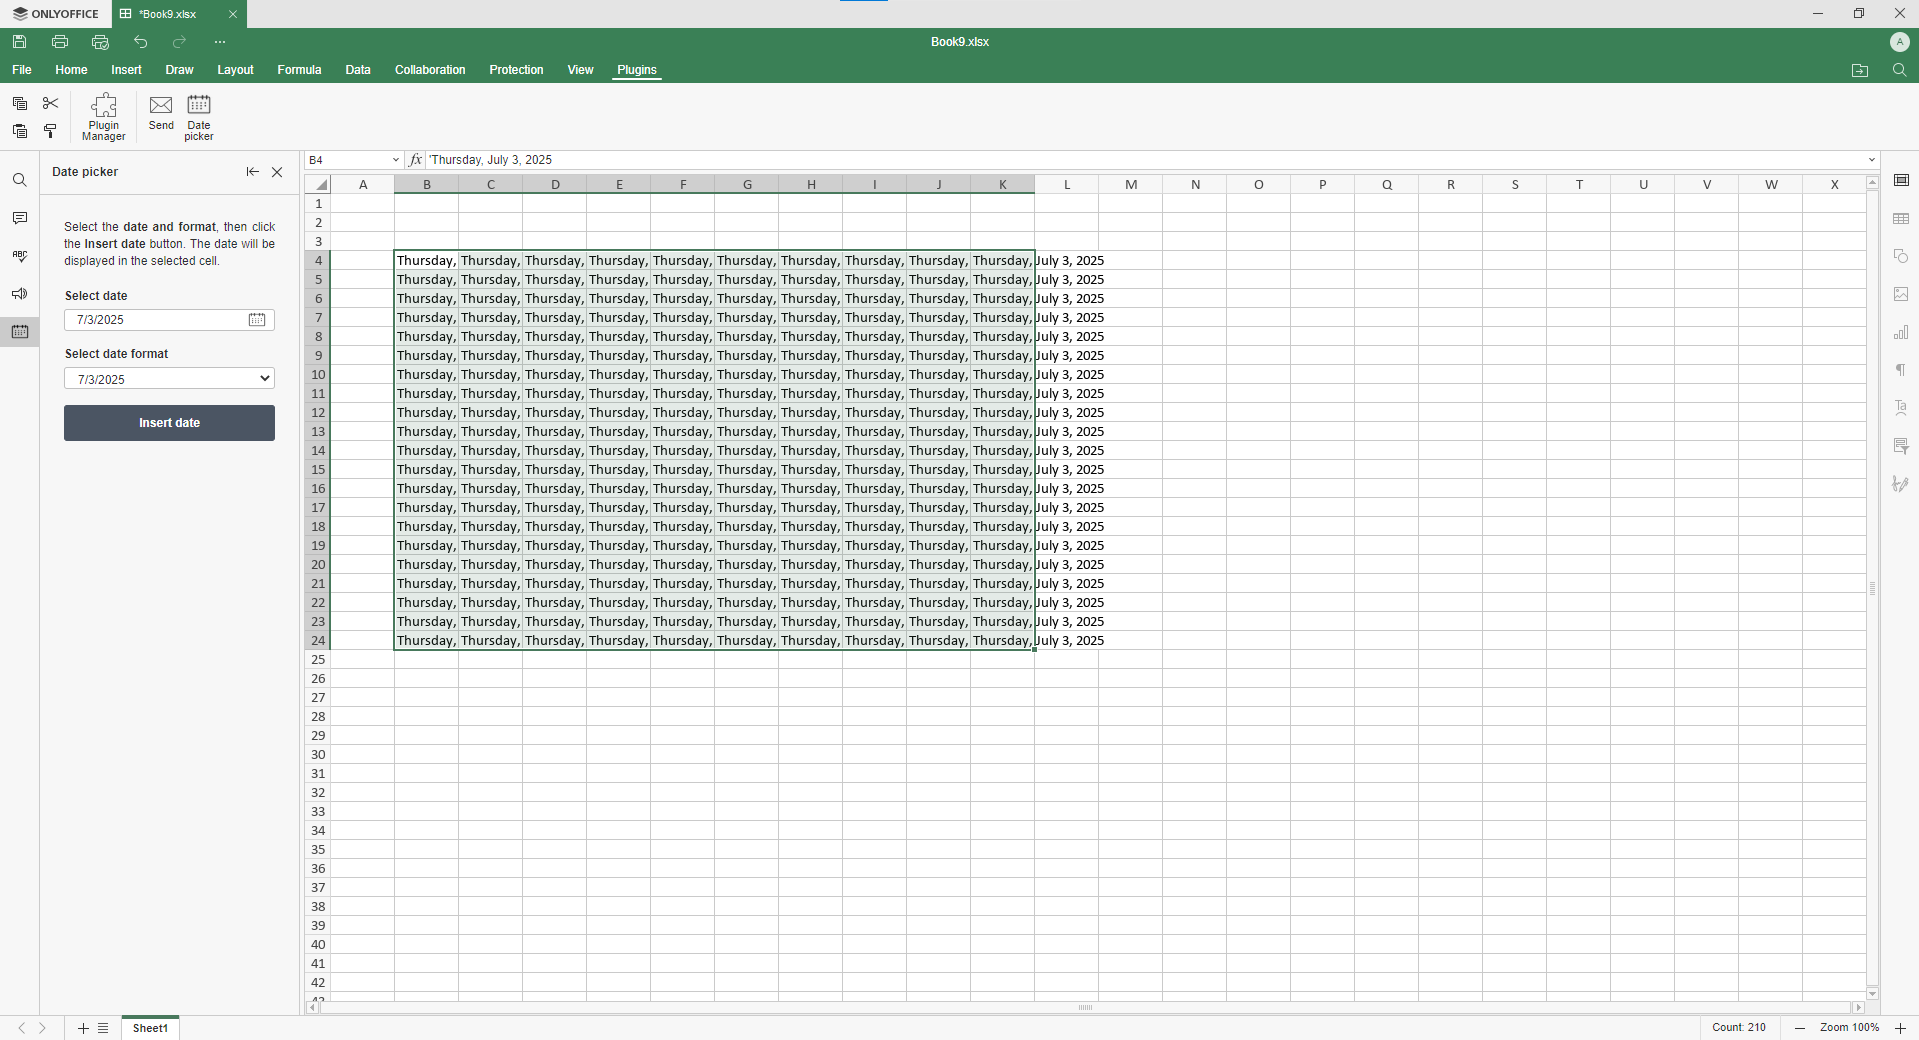Click the Insert date button
The width and height of the screenshot is (1919, 1040).
point(168,422)
